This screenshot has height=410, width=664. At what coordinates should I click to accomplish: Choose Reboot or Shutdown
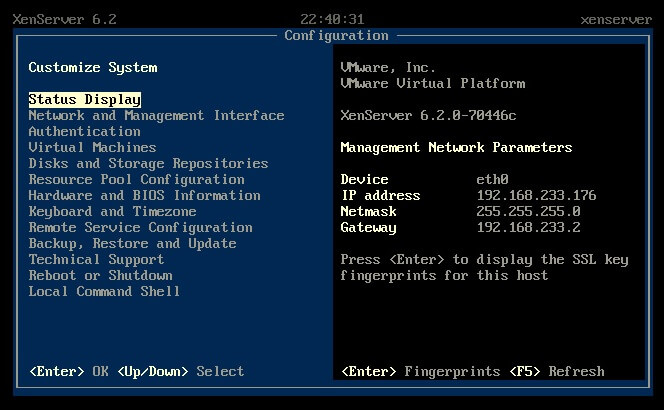pos(100,276)
